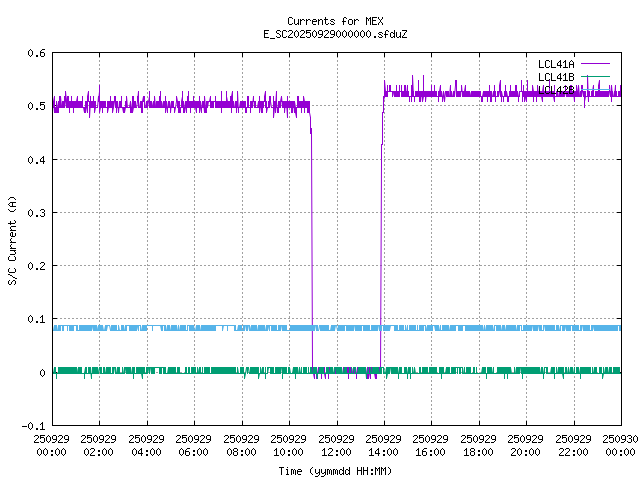Click the LCL42B legend label
Image resolution: width=640 pixels, height=480 pixels.
(555, 90)
